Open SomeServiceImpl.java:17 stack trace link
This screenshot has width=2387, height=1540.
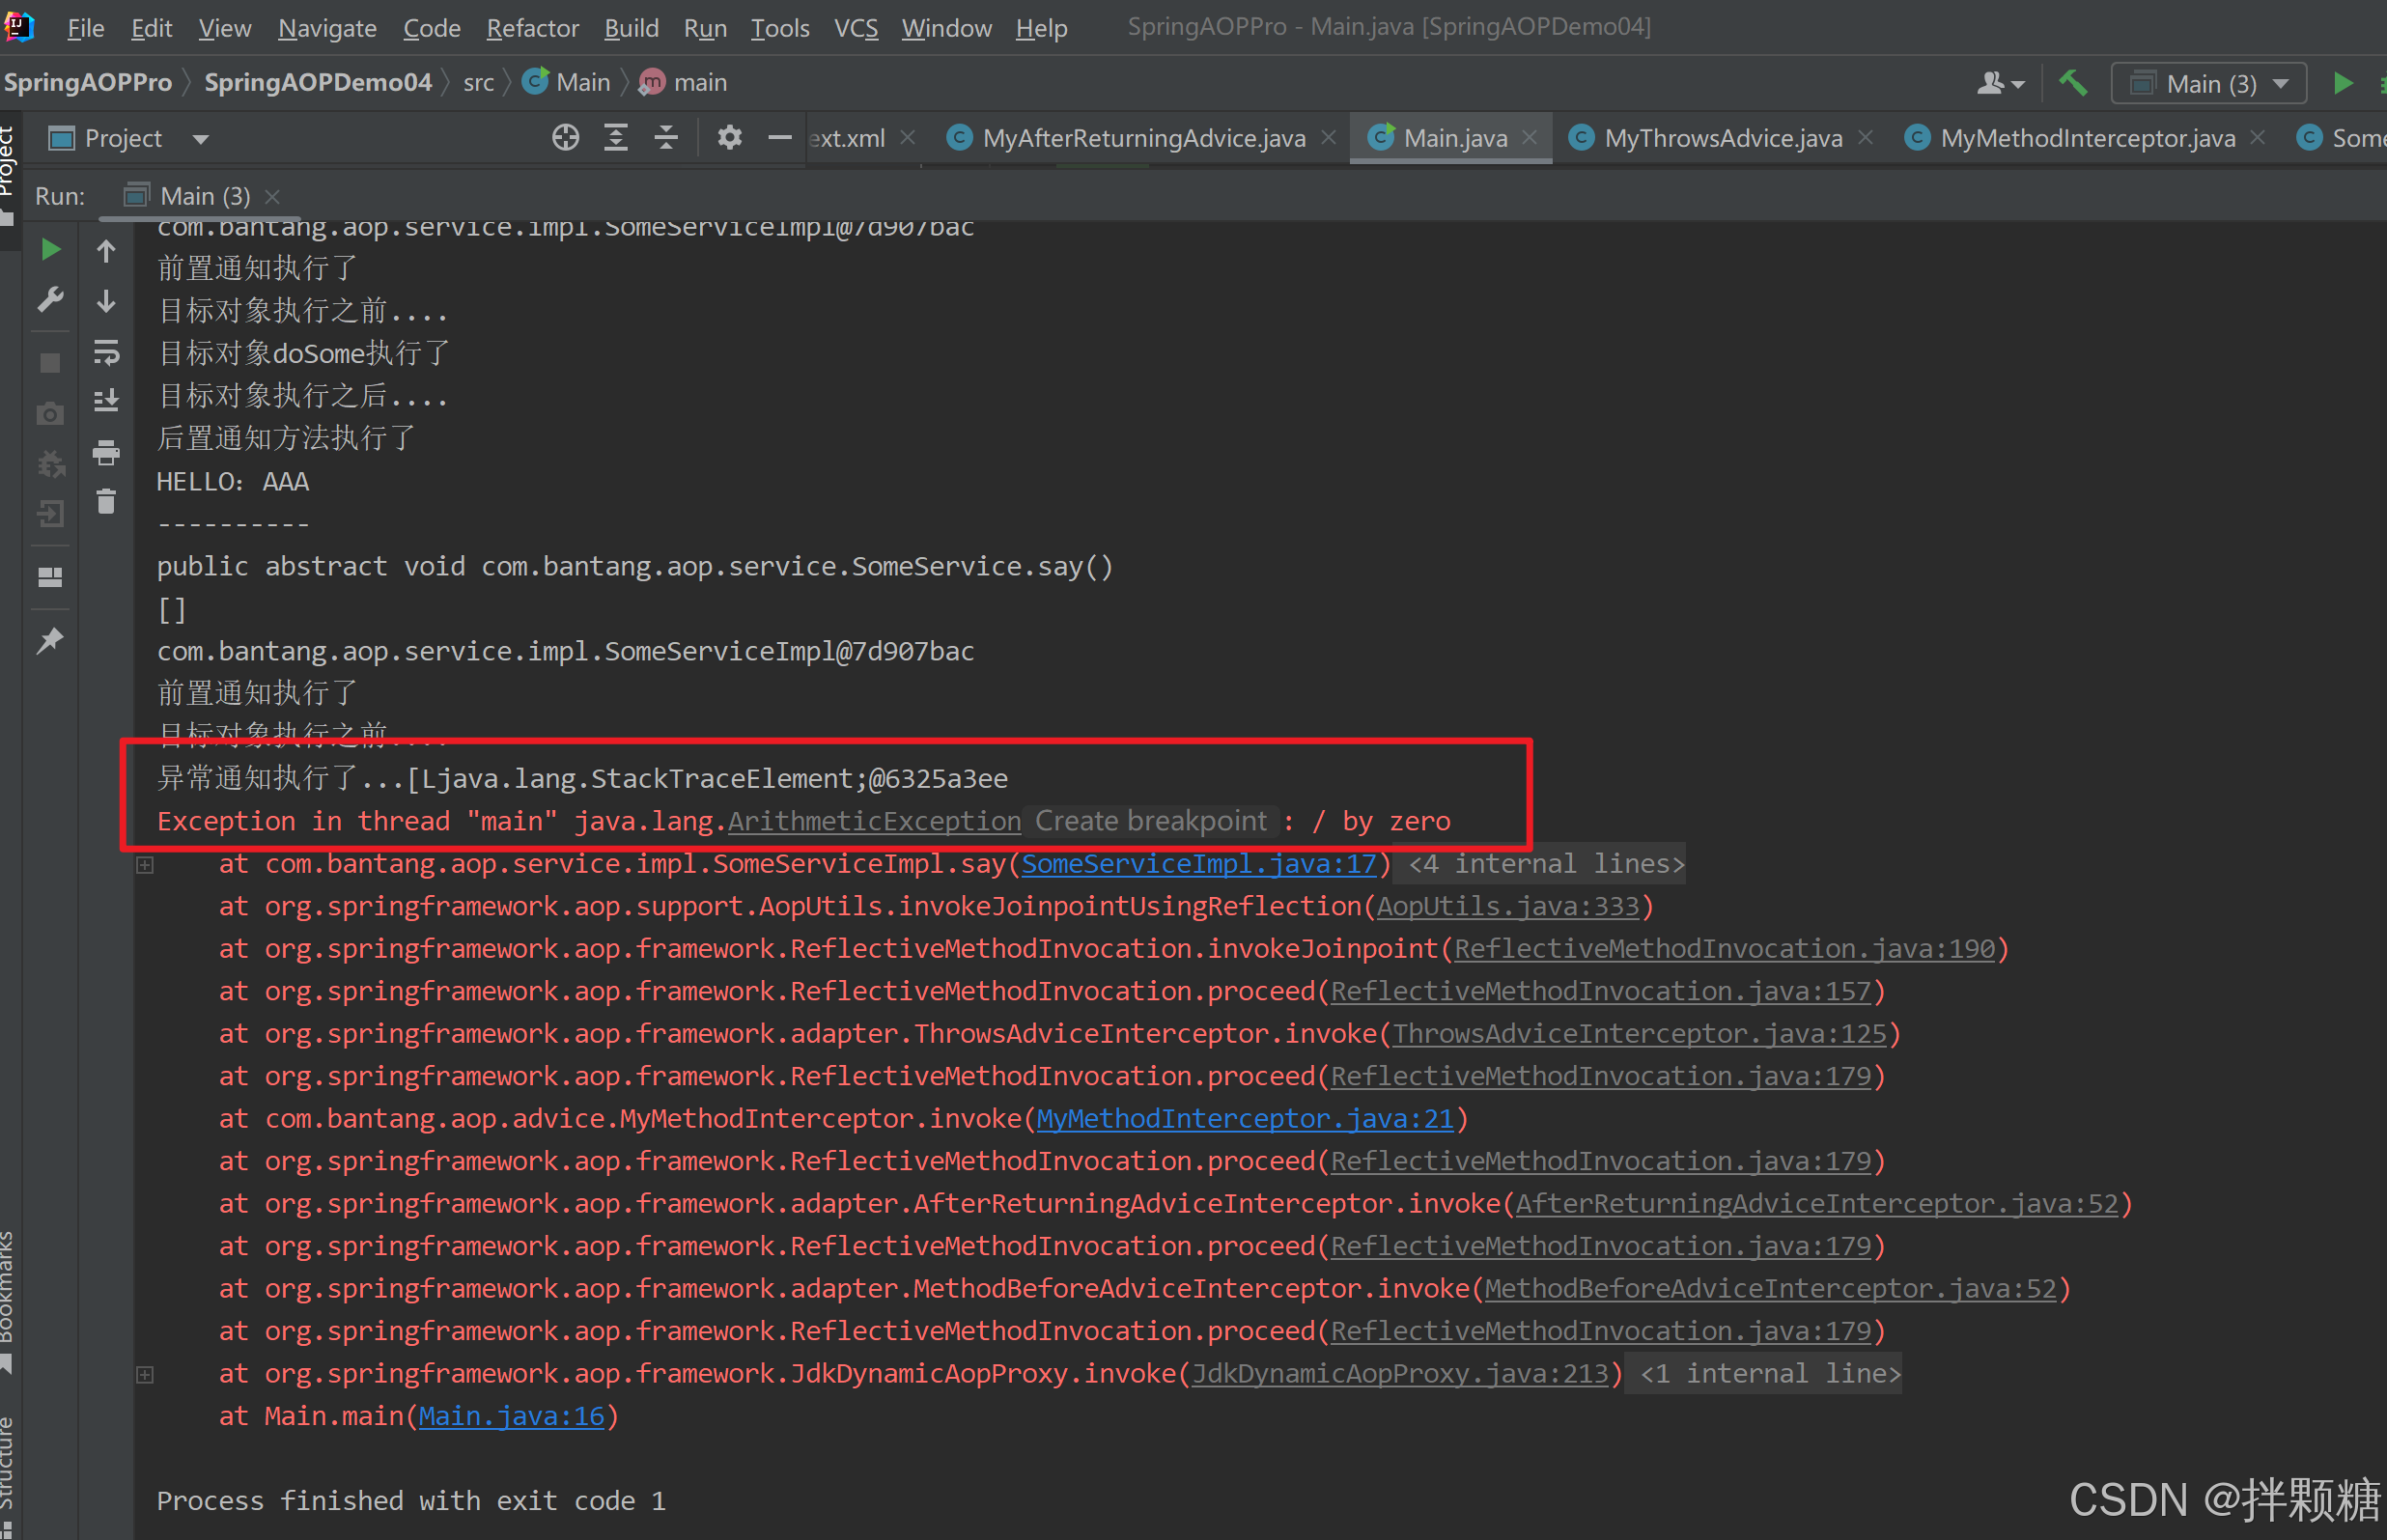1198,864
